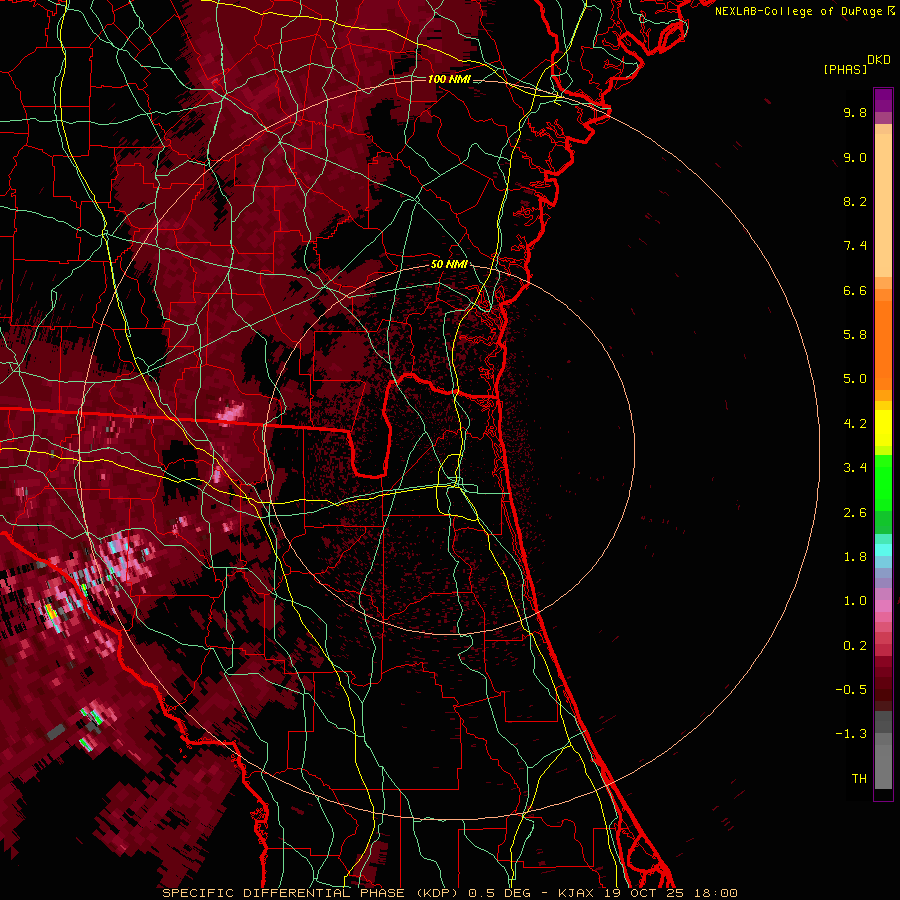Click the [PHAS] legend heading
Image resolution: width=900 pixels, height=900 pixels.
click(845, 69)
